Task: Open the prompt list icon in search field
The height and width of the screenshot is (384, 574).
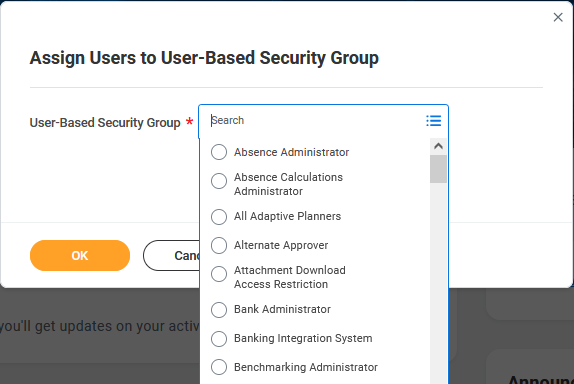Action: [x=433, y=120]
